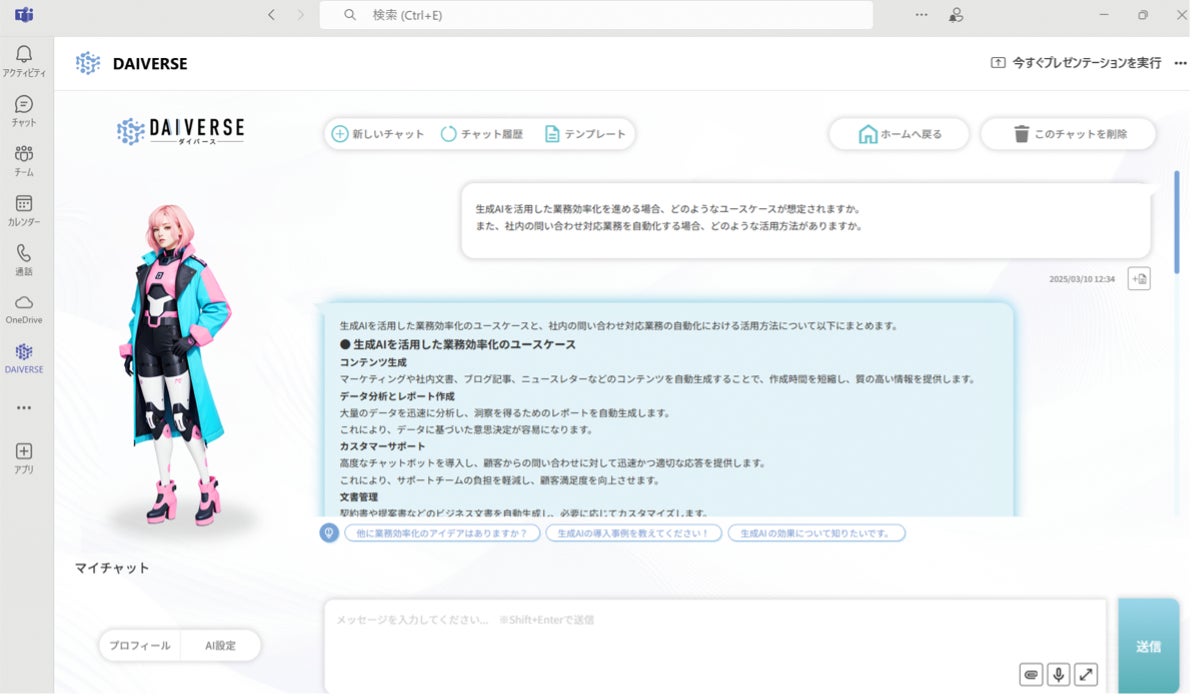Open the Teams (チーム) sidebar icon
This screenshot has height=696, width=1194.
[24, 154]
